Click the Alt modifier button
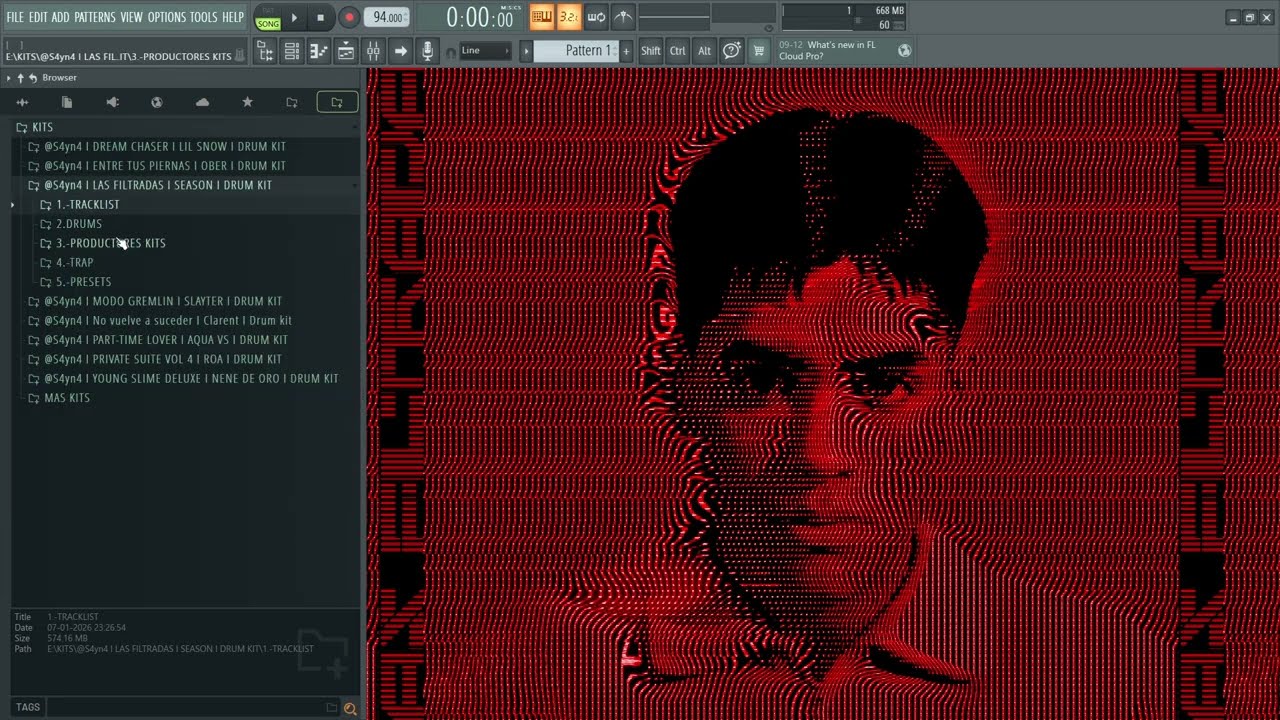 705,51
